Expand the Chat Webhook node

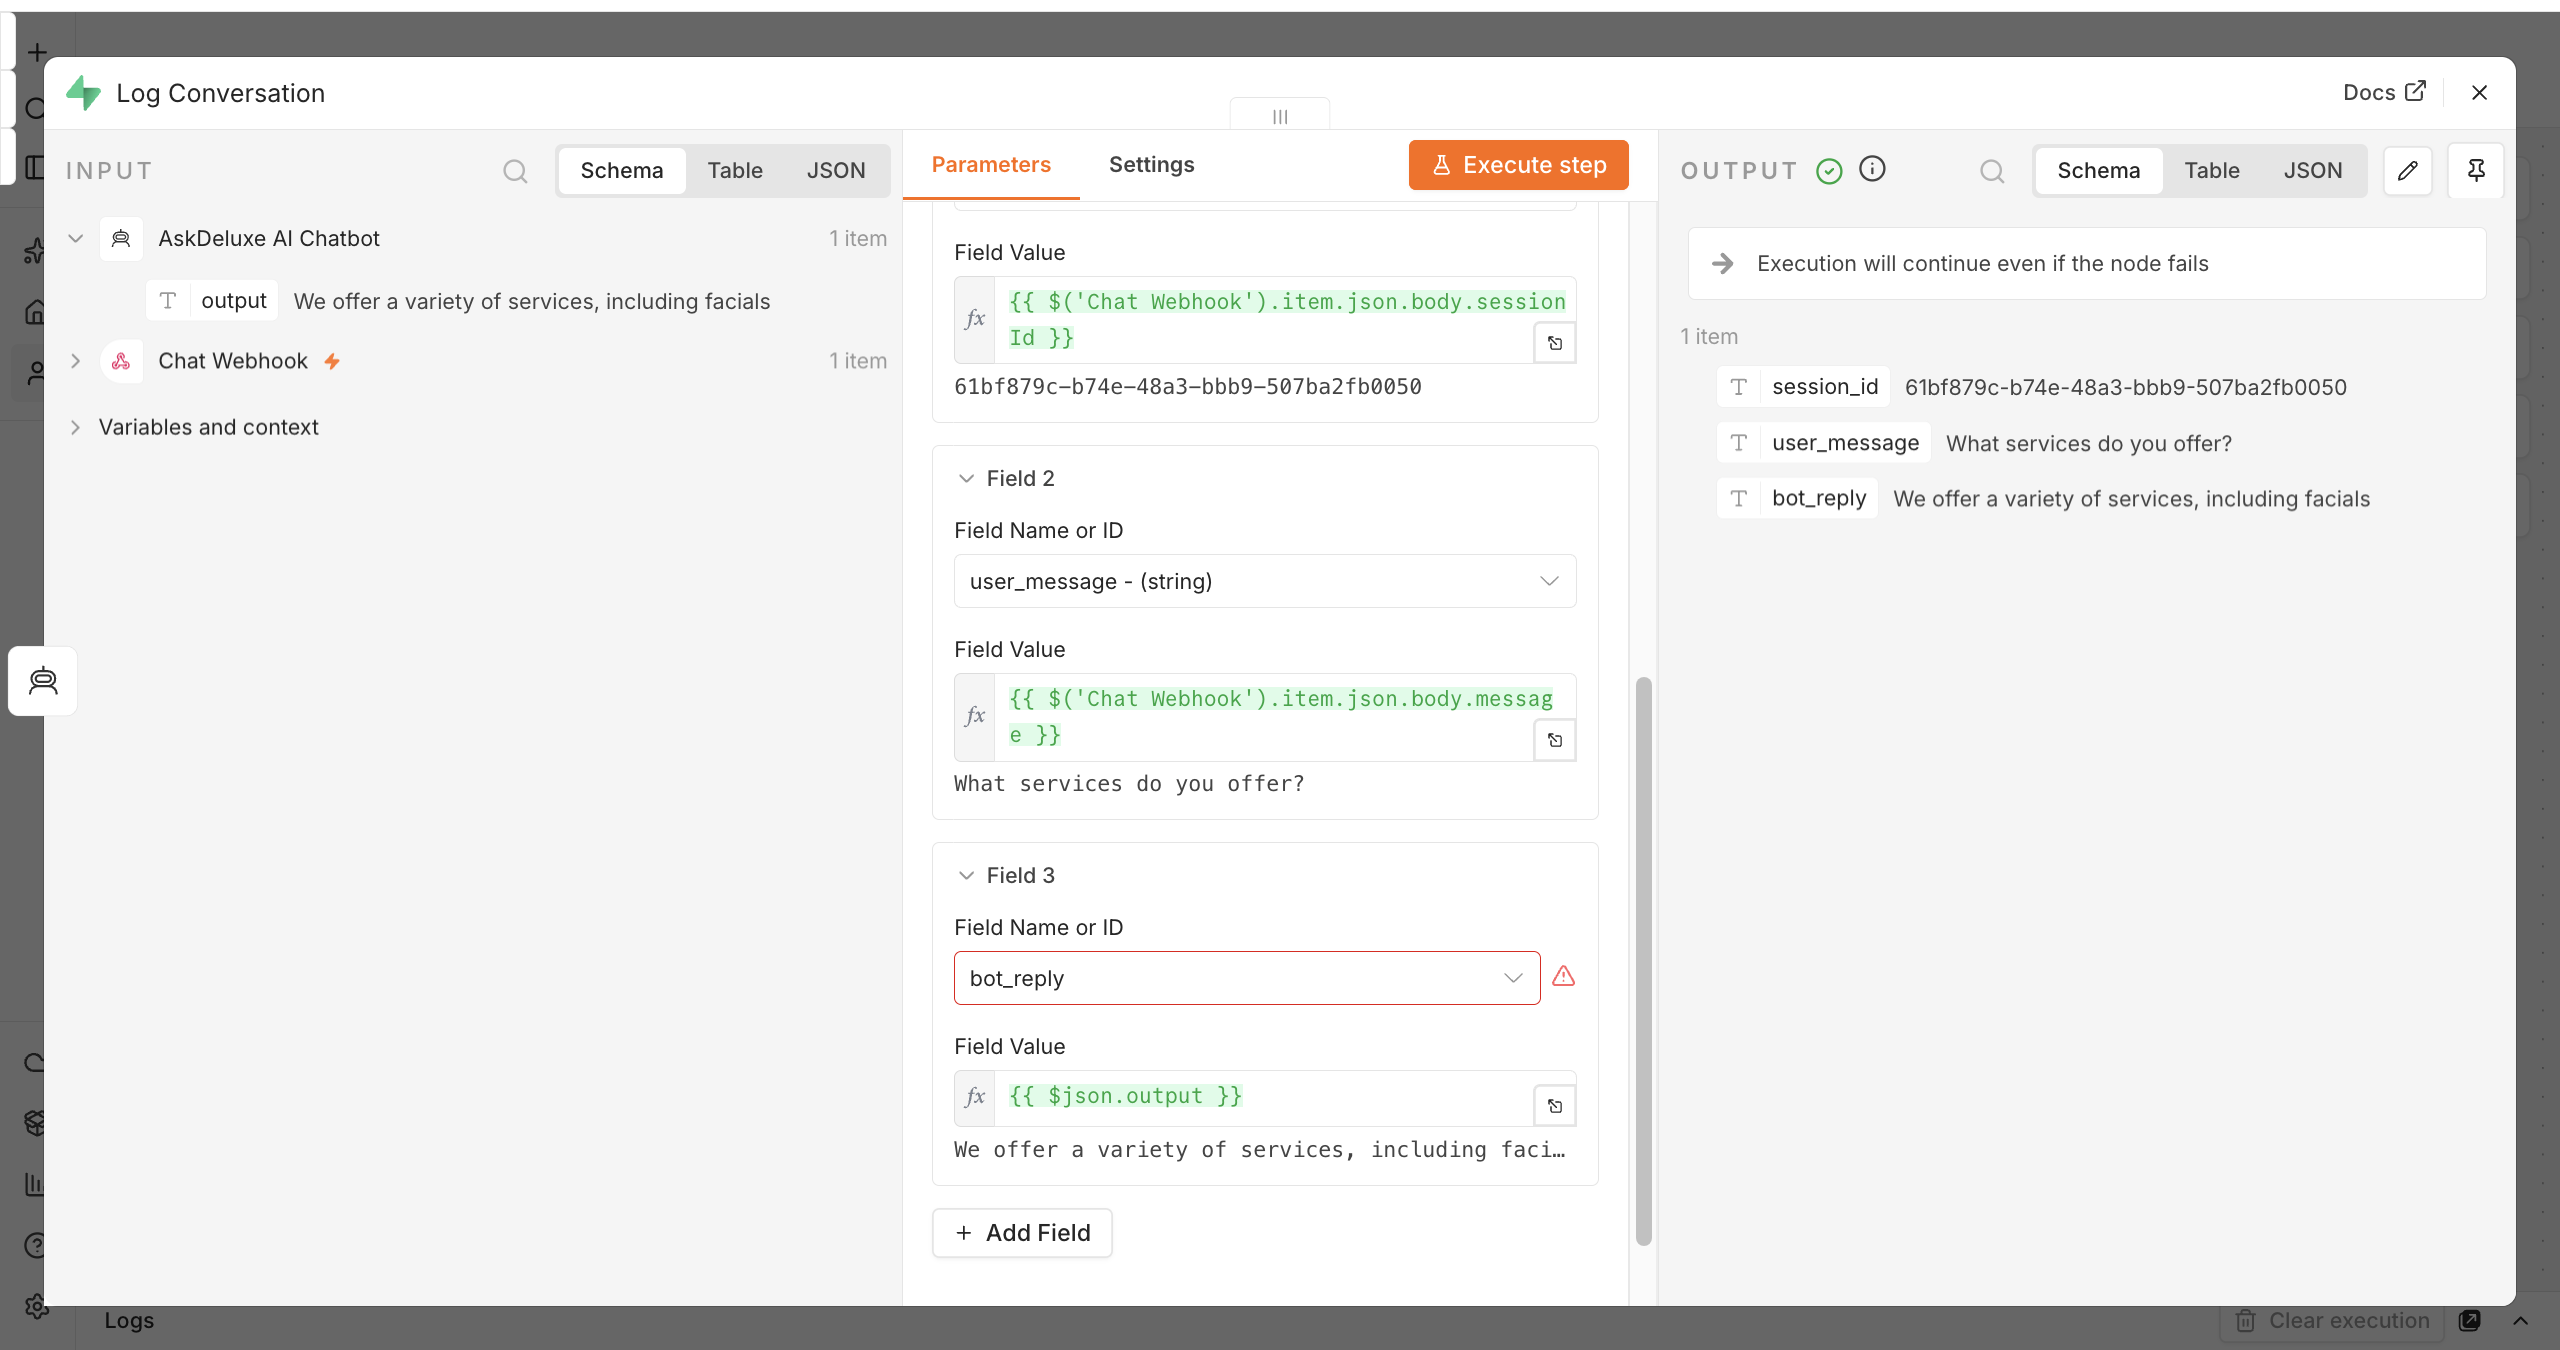[x=75, y=361]
